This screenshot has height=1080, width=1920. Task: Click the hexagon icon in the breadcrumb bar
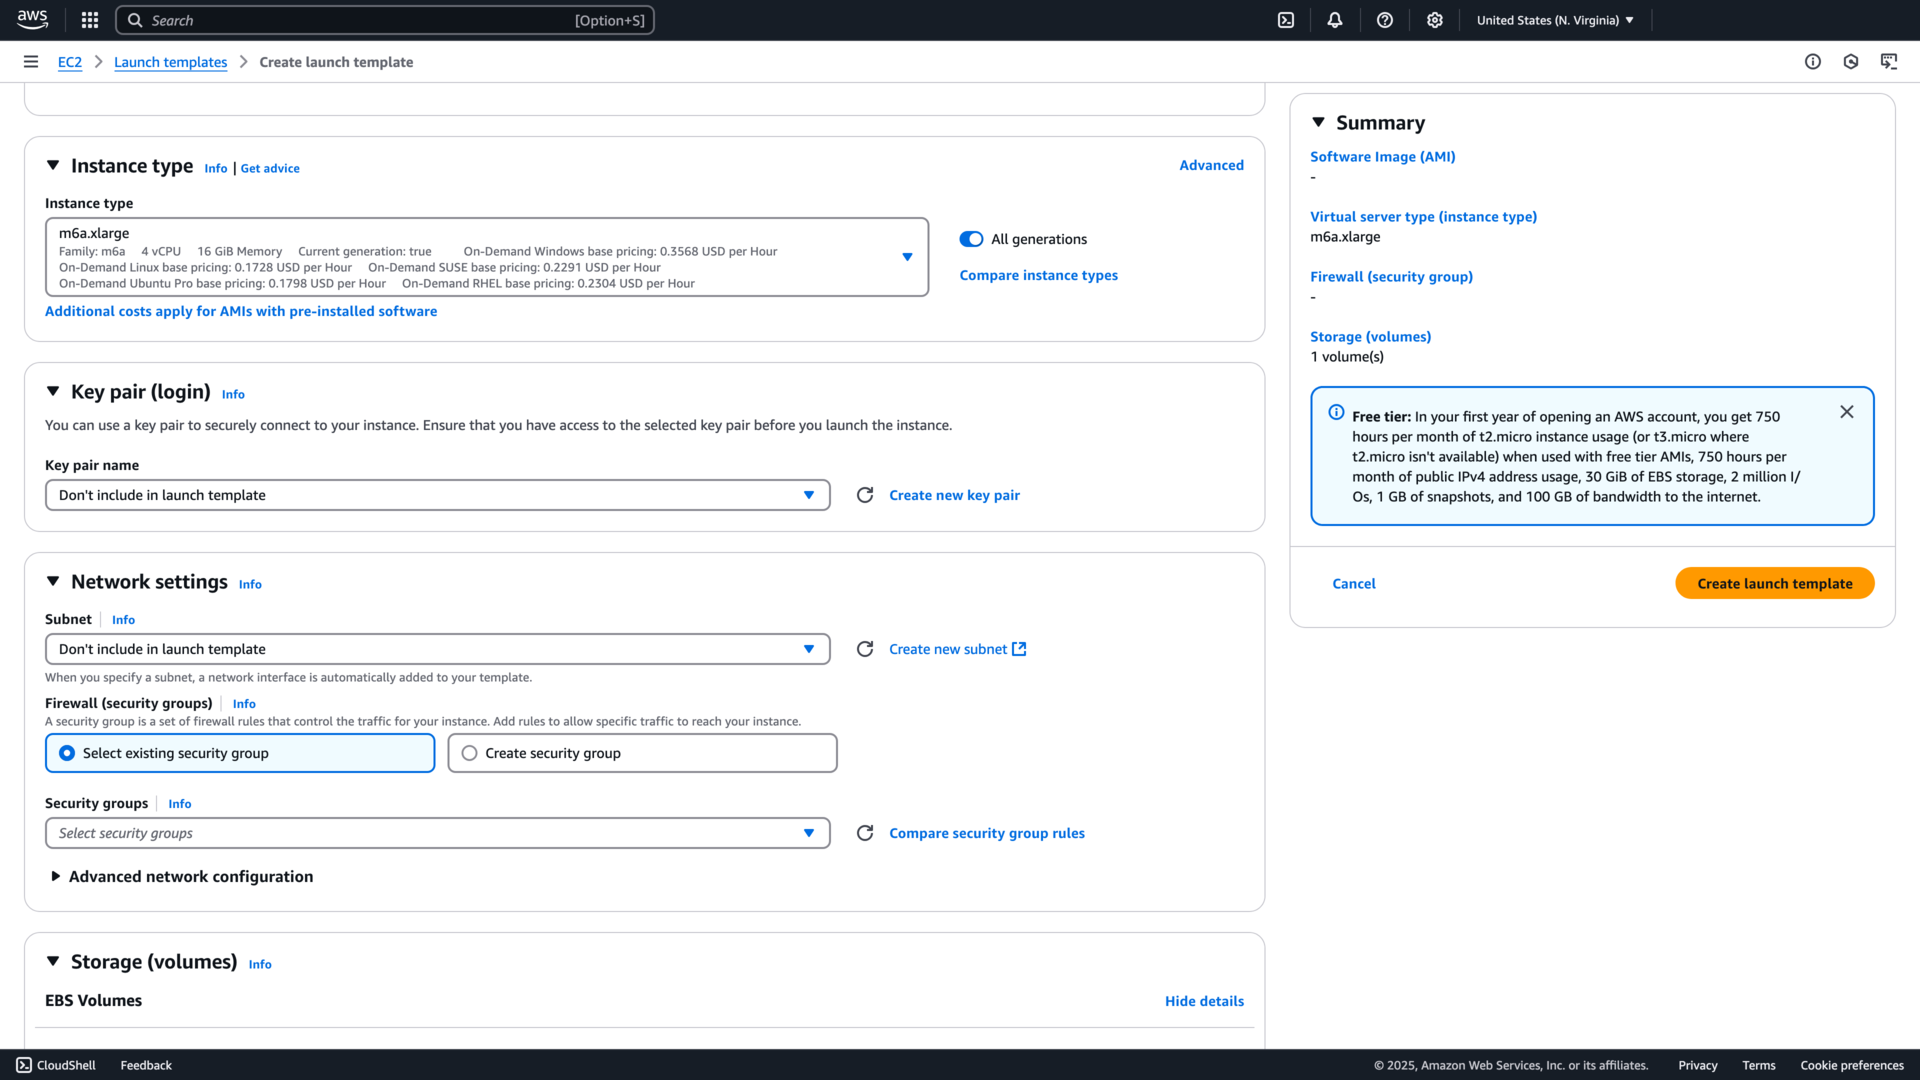click(1851, 62)
